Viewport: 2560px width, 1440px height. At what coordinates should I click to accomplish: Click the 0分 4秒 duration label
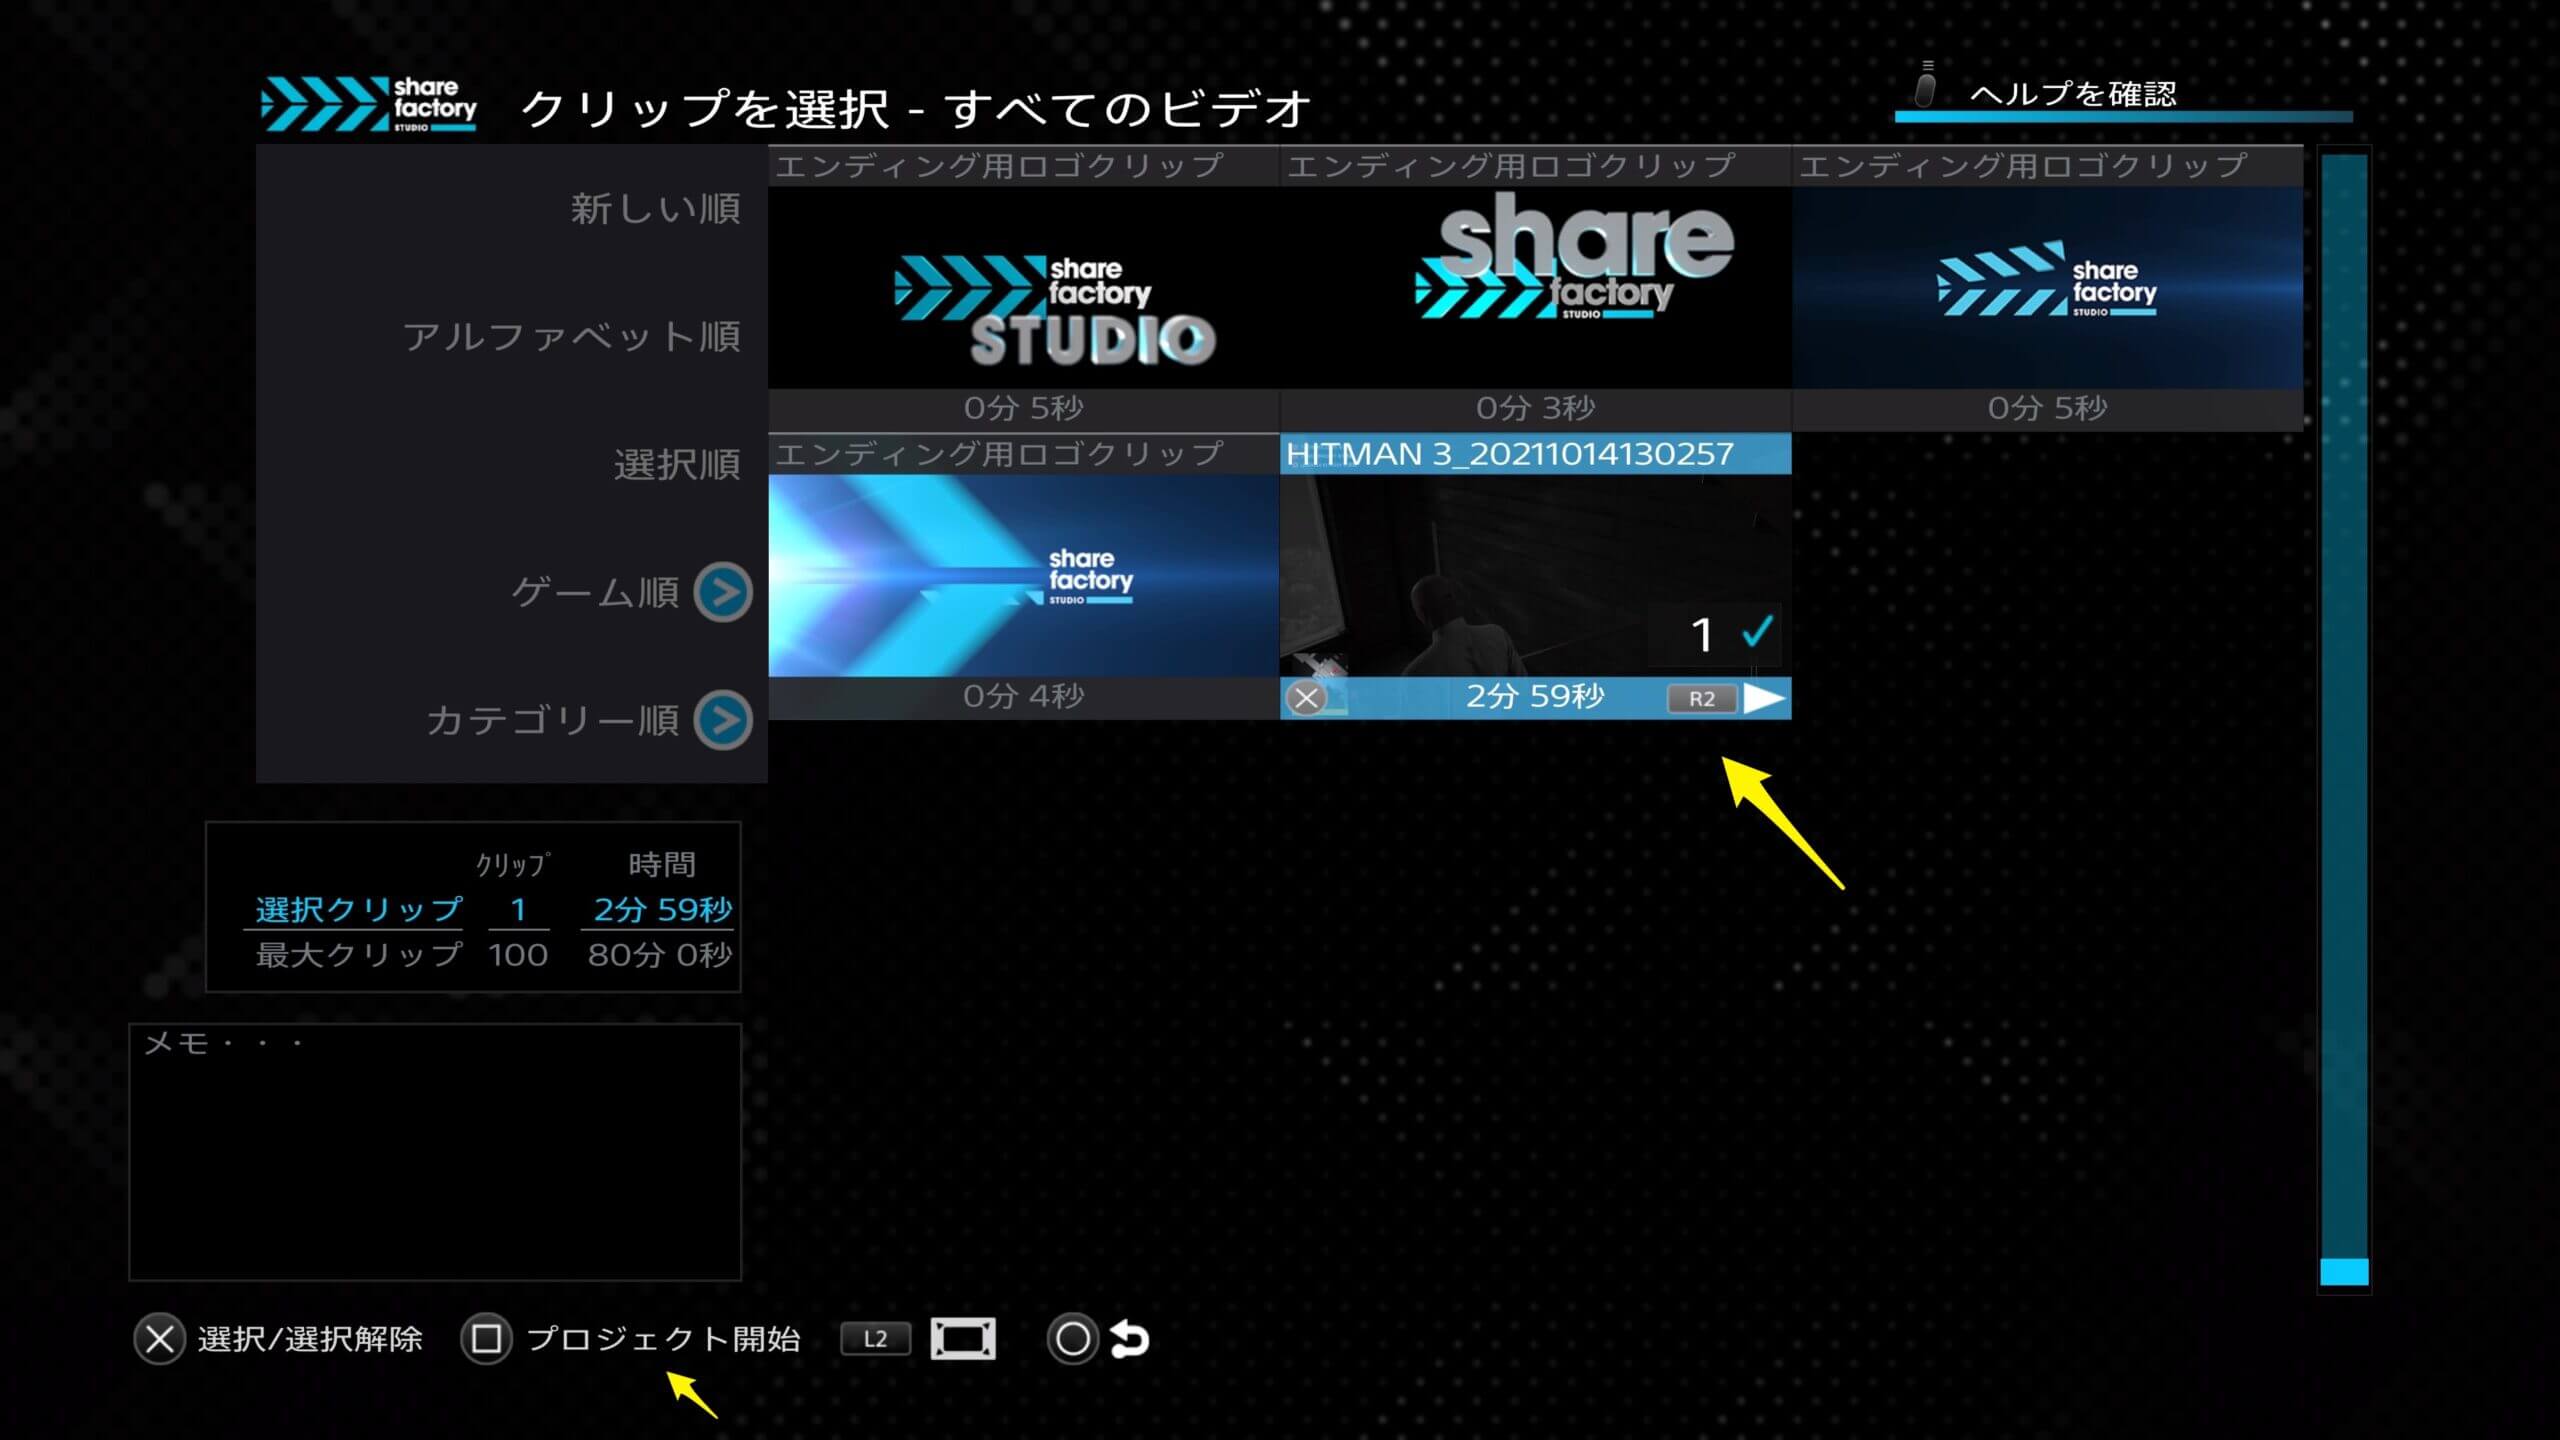1023,696
